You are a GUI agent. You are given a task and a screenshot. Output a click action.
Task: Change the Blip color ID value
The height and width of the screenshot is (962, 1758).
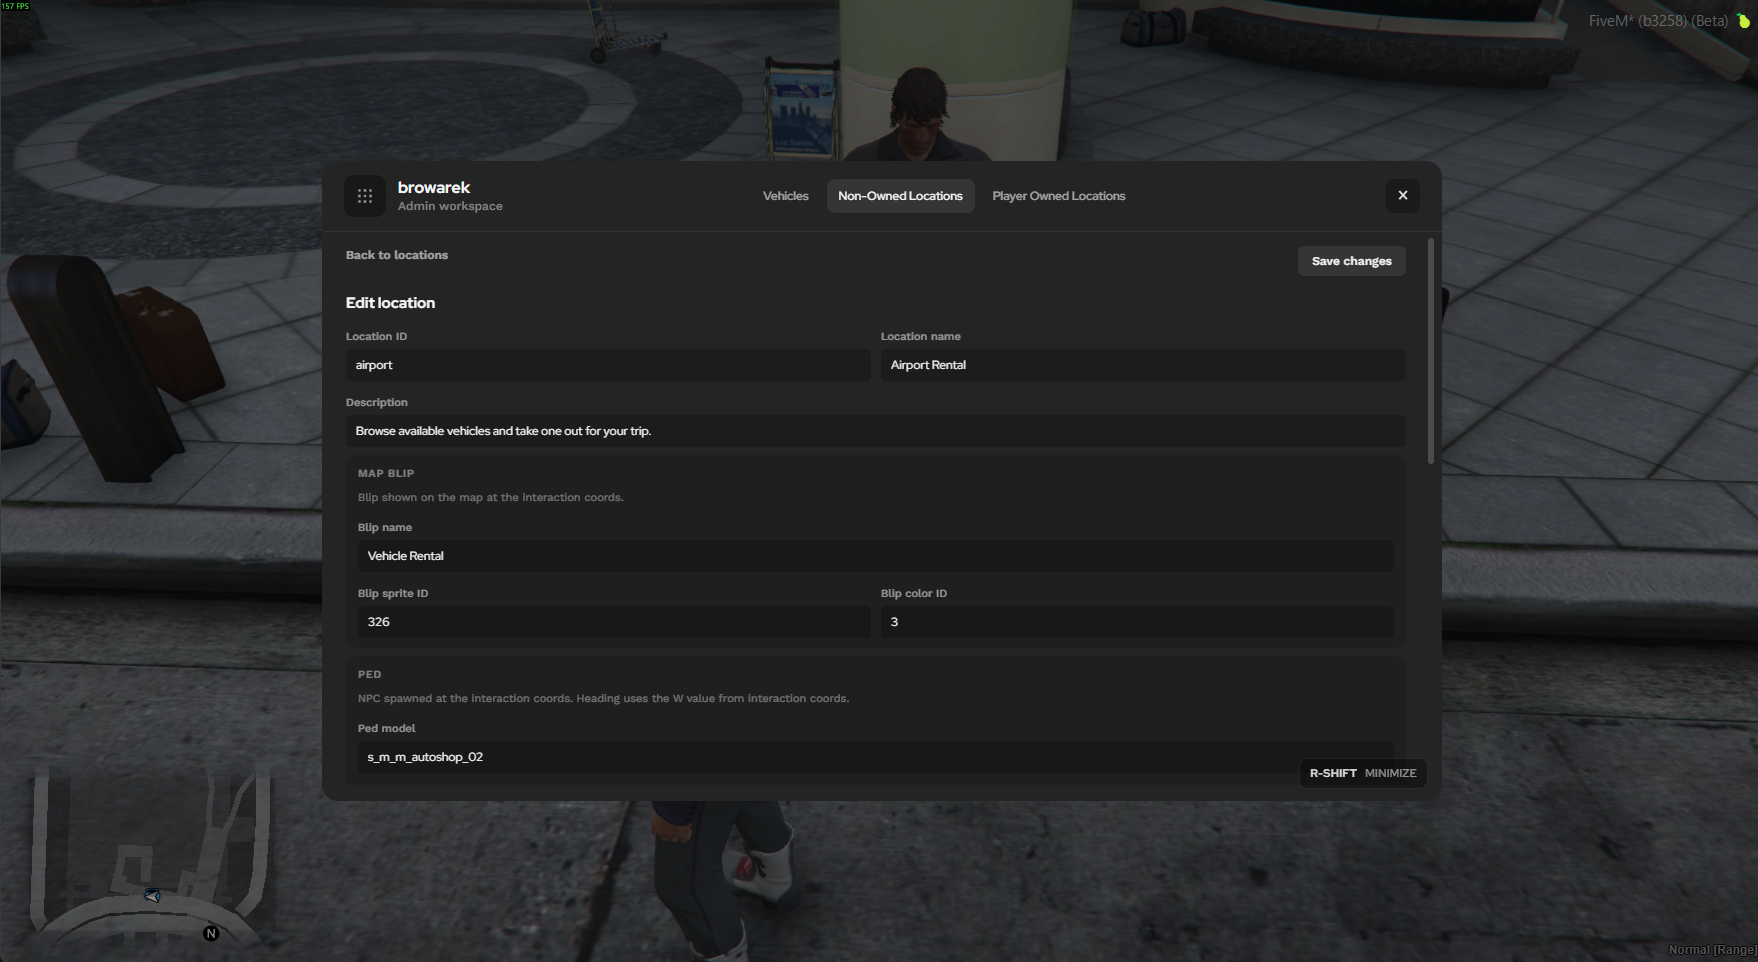[x=1137, y=622]
